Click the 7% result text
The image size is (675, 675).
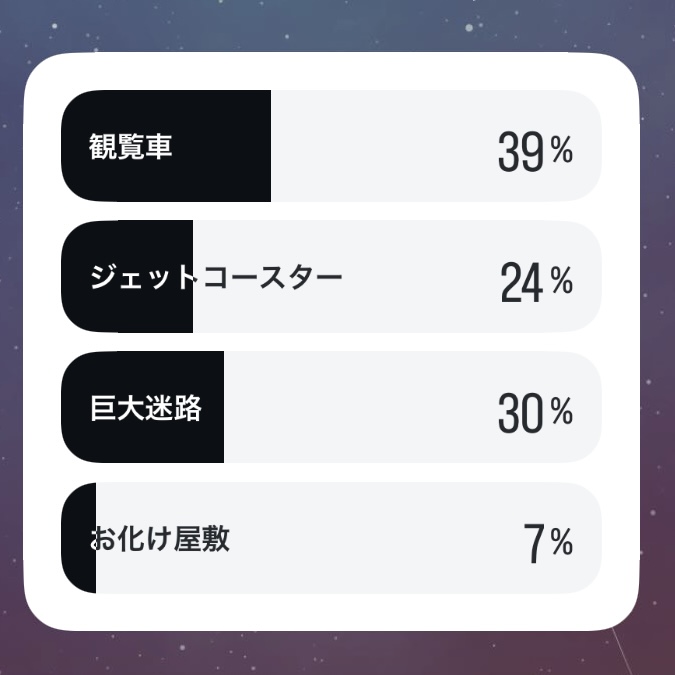548,543
